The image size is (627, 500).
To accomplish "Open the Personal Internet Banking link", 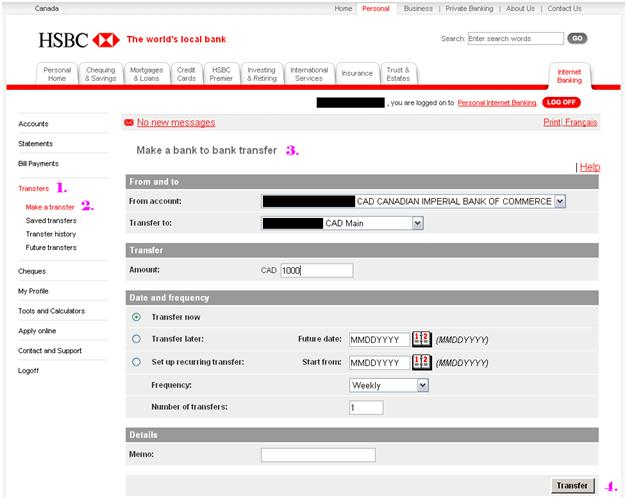I will (497, 103).
